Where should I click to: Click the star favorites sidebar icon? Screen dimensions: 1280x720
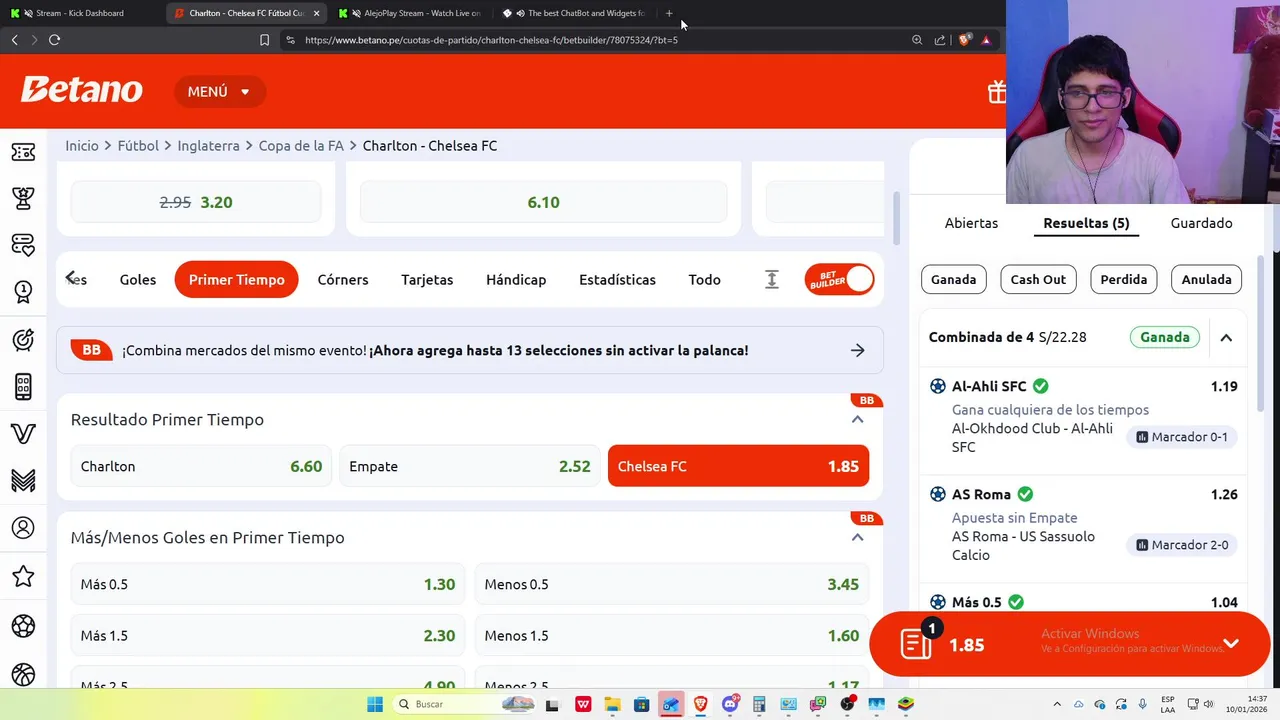pyautogui.click(x=23, y=576)
